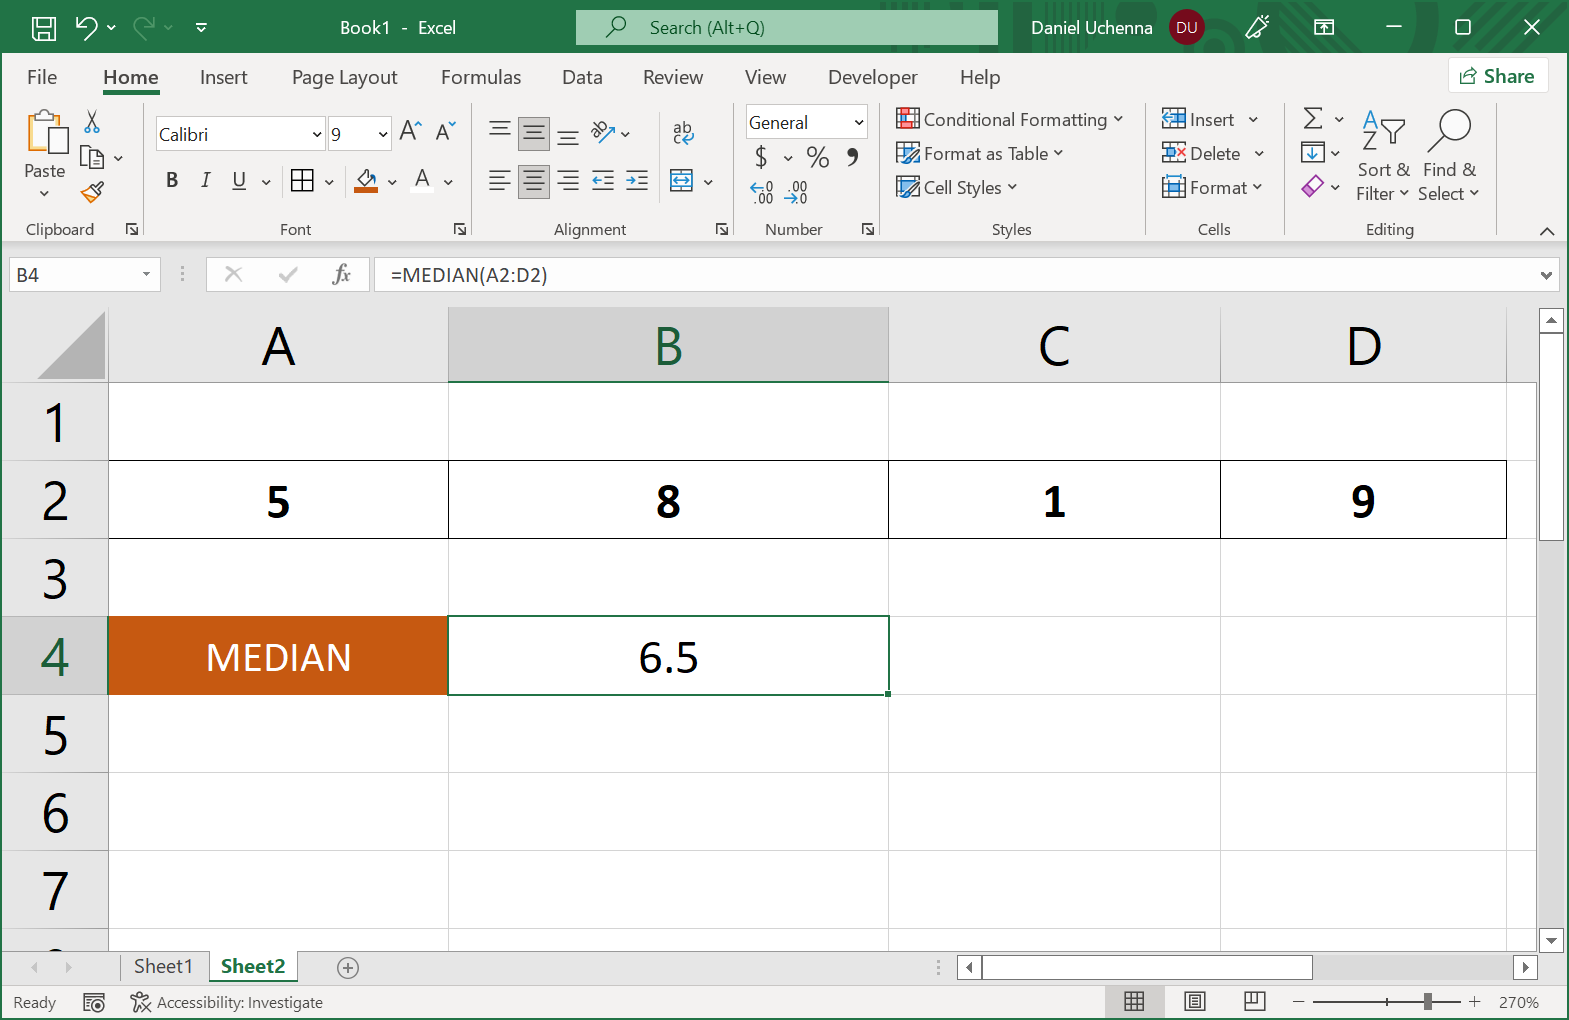Viewport: 1569px width, 1020px height.
Task: Click the Save icon in title bar
Action: pos(44,28)
